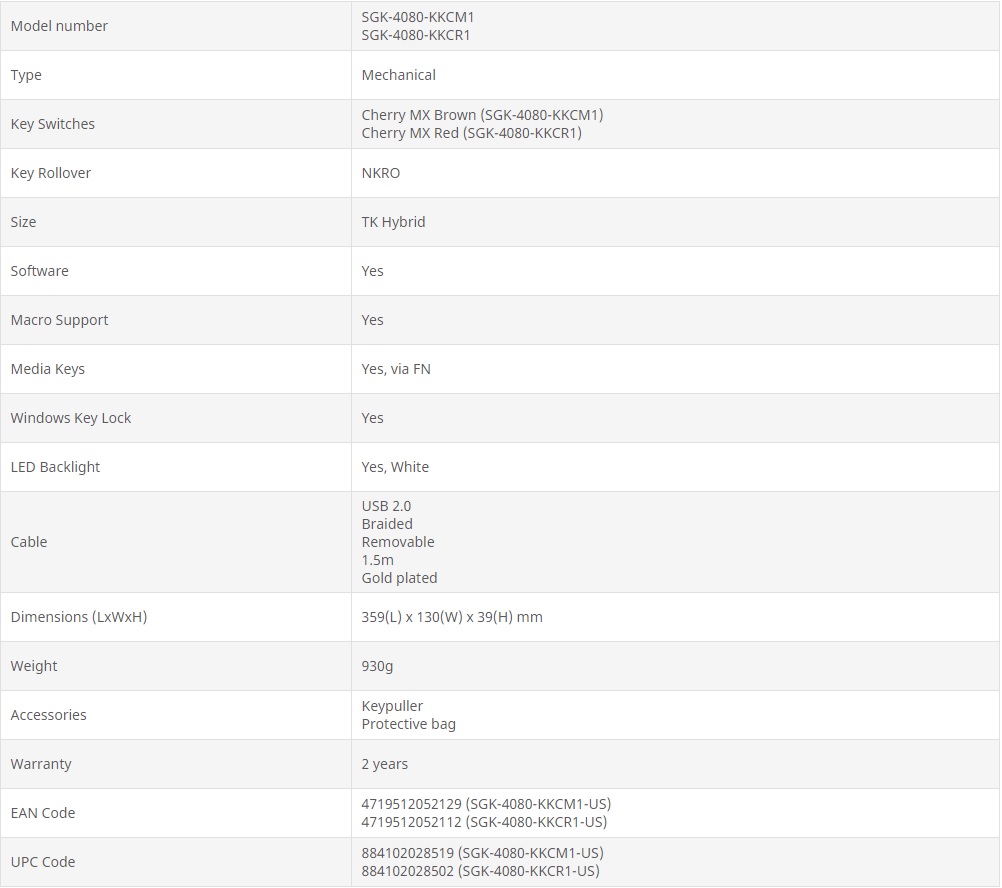The image size is (1002, 888).
Task: Select the Gold plated cable text
Action: pyautogui.click(x=399, y=578)
